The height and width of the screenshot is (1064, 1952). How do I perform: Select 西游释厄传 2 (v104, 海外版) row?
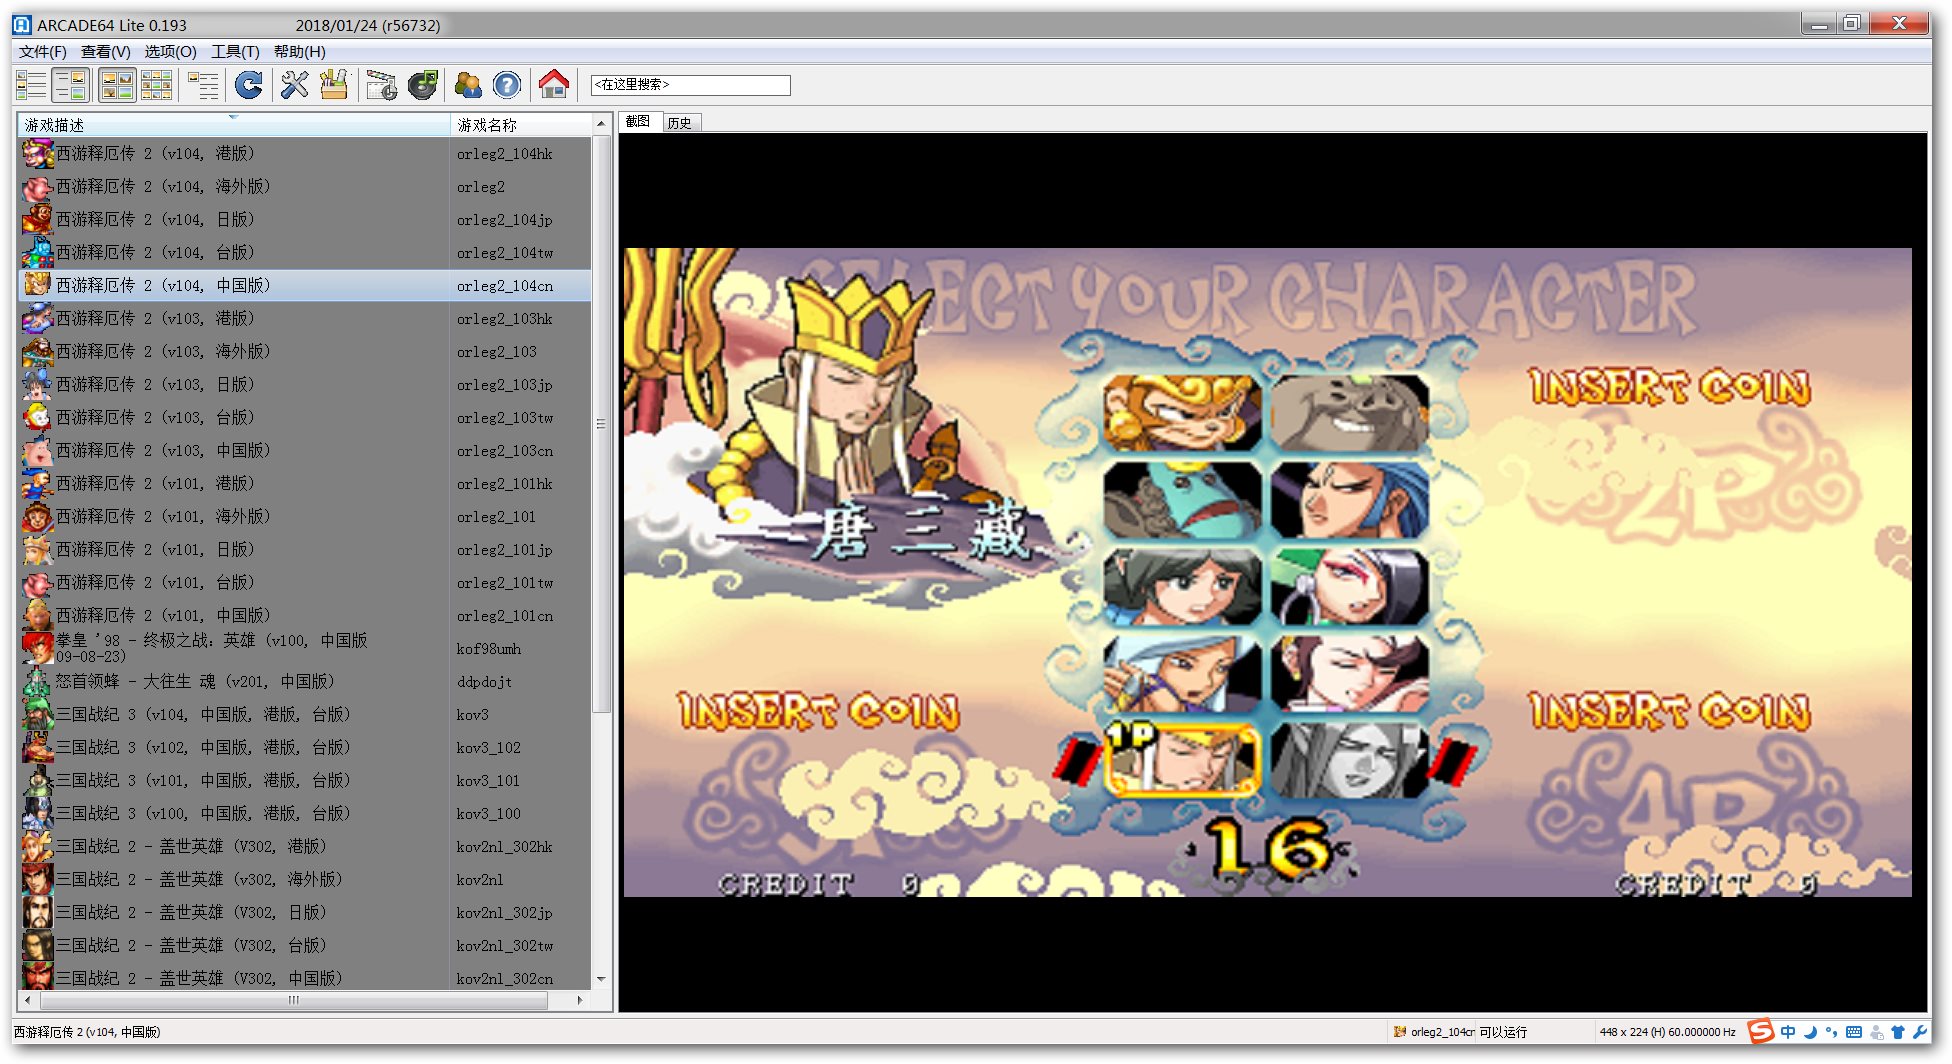click(x=305, y=187)
